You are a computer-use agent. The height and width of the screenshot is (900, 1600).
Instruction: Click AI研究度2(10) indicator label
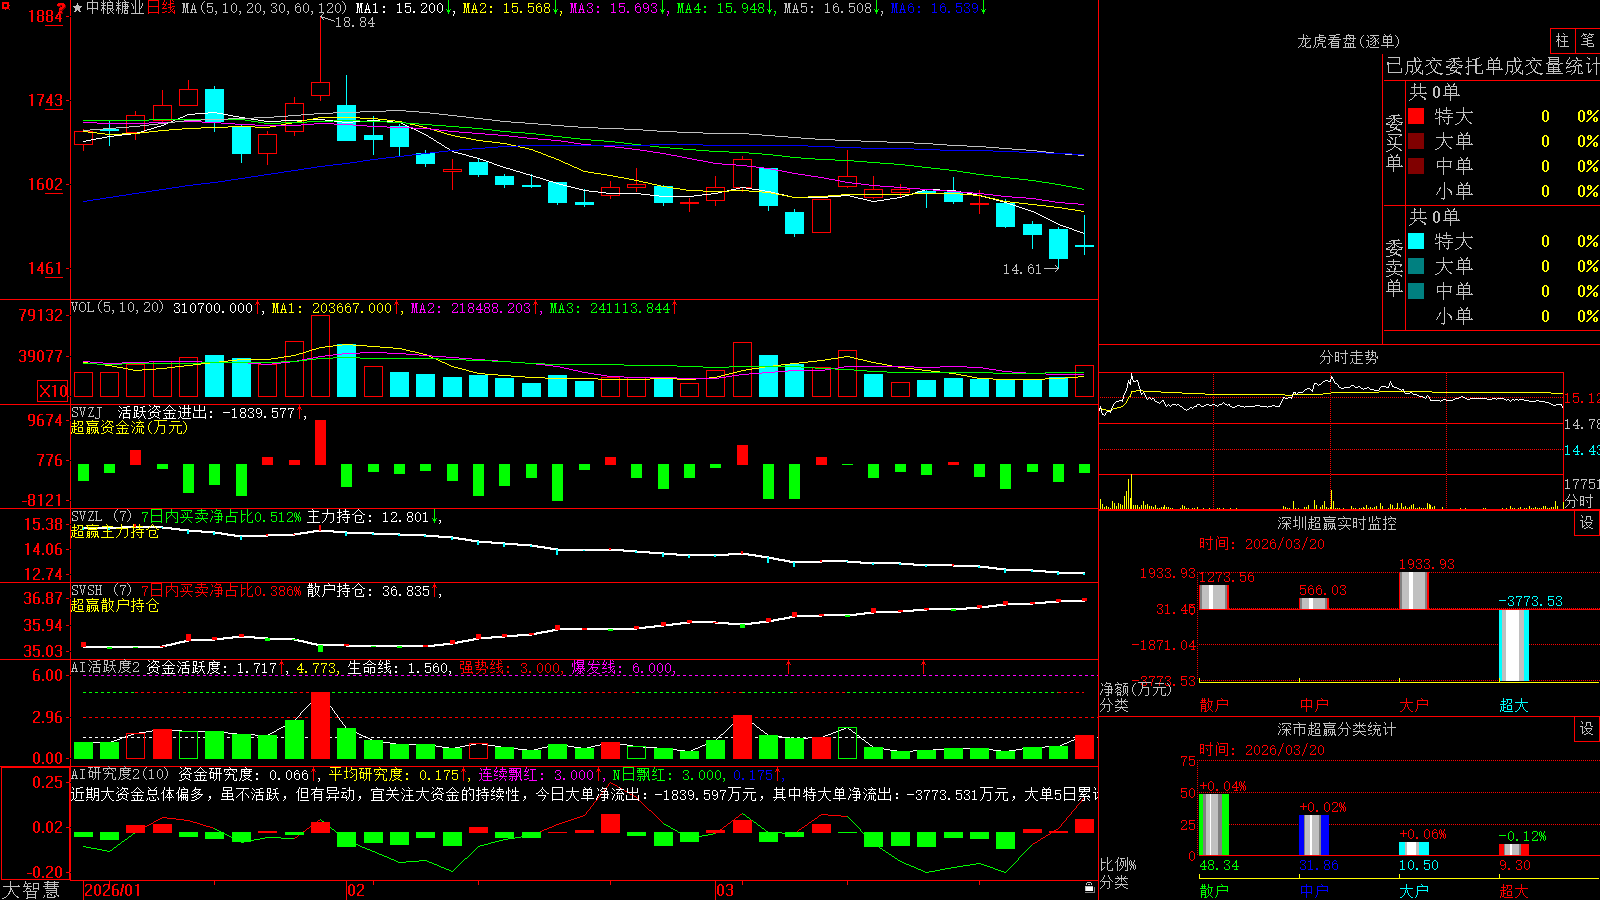pyautogui.click(x=120, y=775)
